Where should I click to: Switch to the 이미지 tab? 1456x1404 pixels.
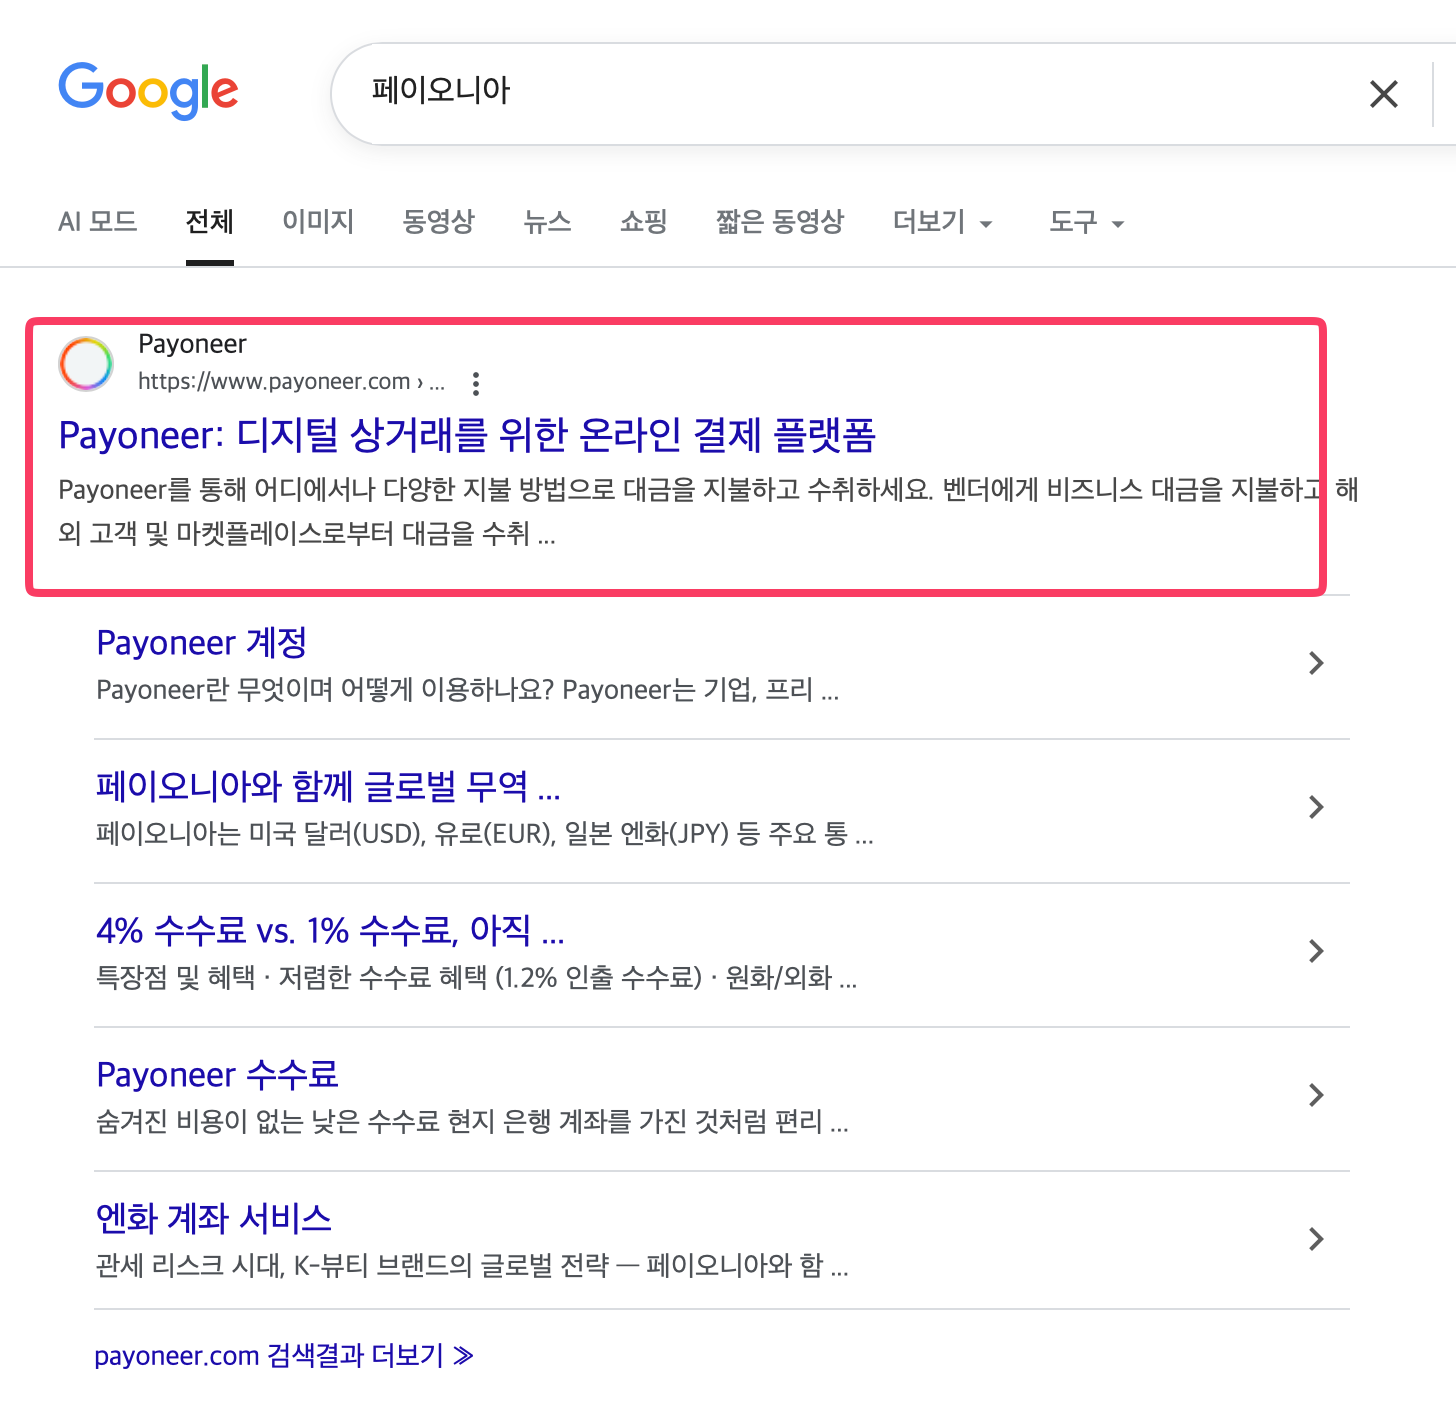tap(318, 221)
